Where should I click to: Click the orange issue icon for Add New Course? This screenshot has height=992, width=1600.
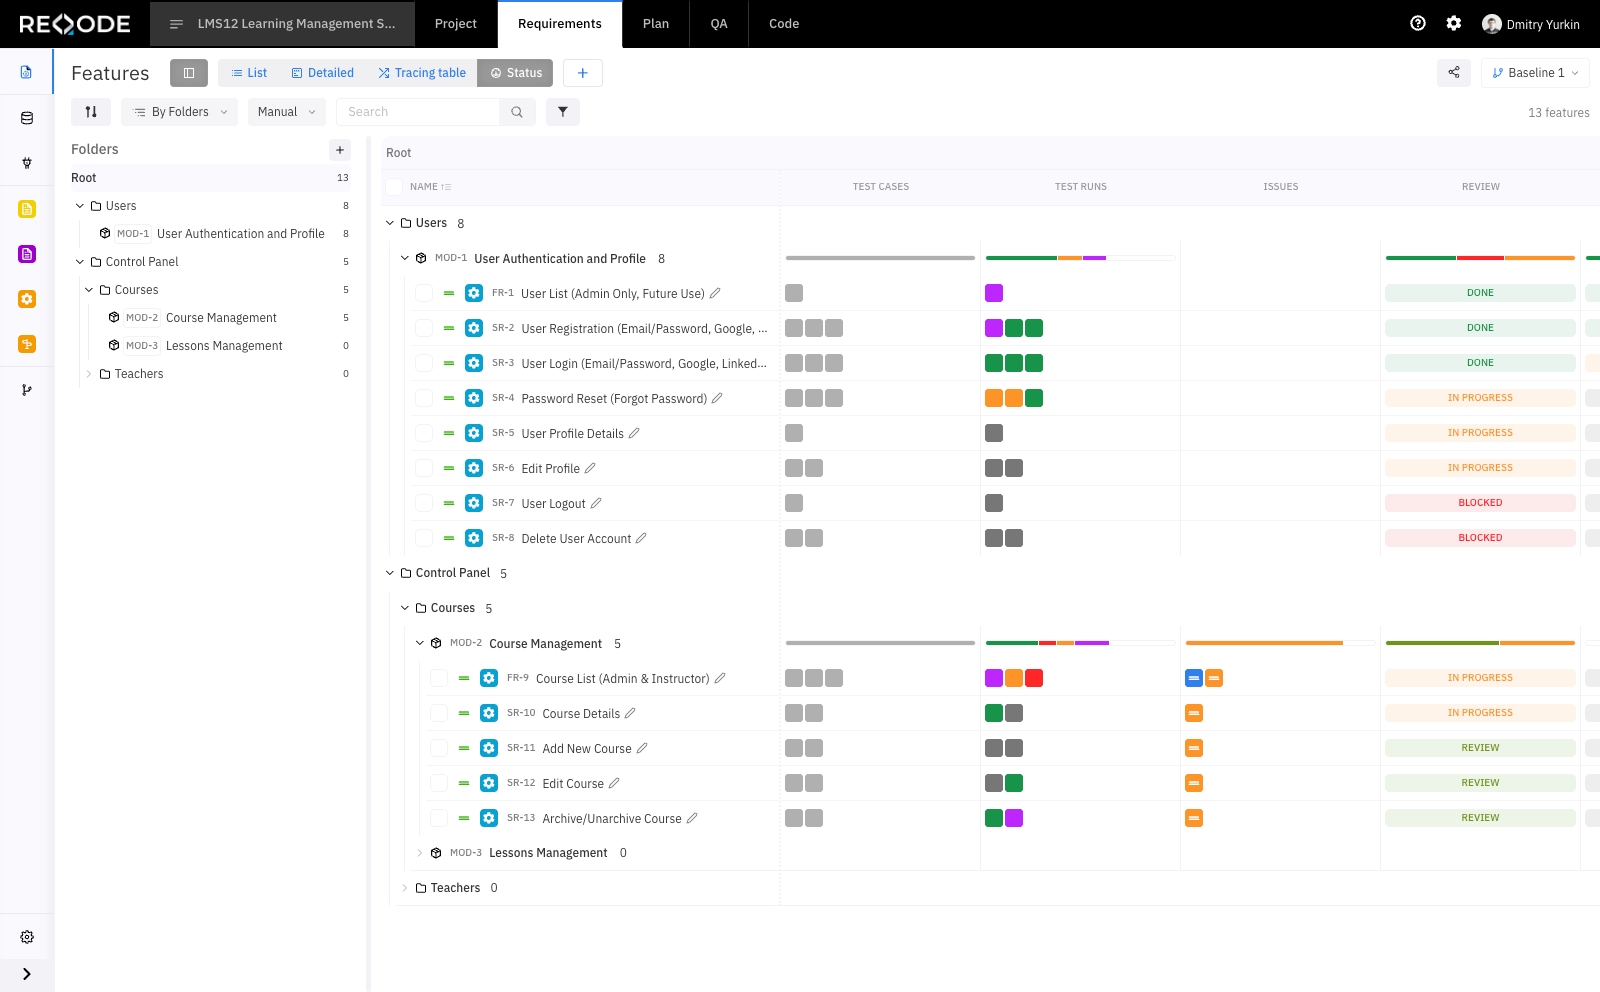(1194, 748)
